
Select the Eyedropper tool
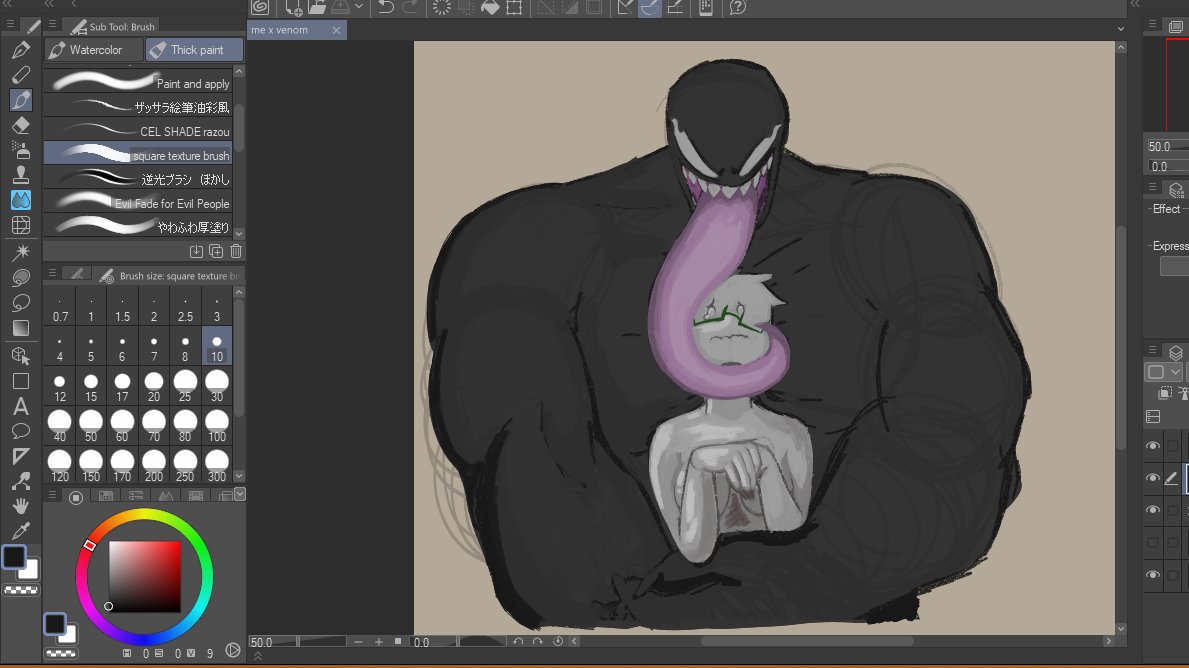[x=20, y=531]
